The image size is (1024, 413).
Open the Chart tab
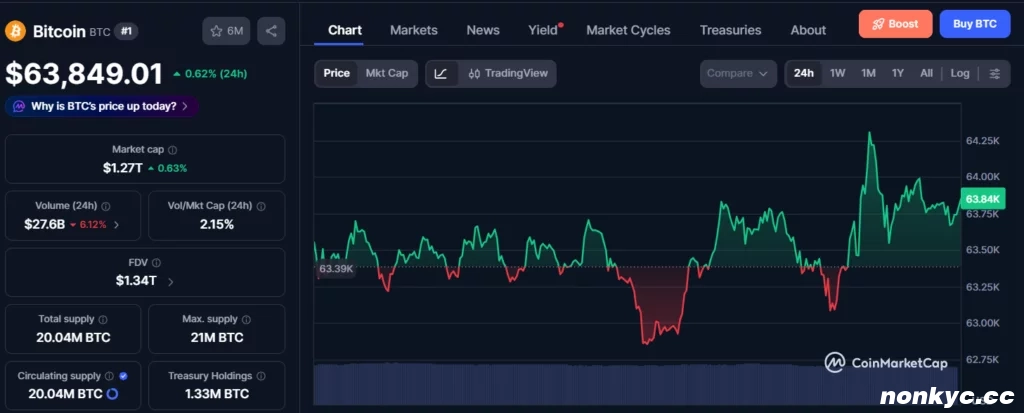click(x=345, y=30)
